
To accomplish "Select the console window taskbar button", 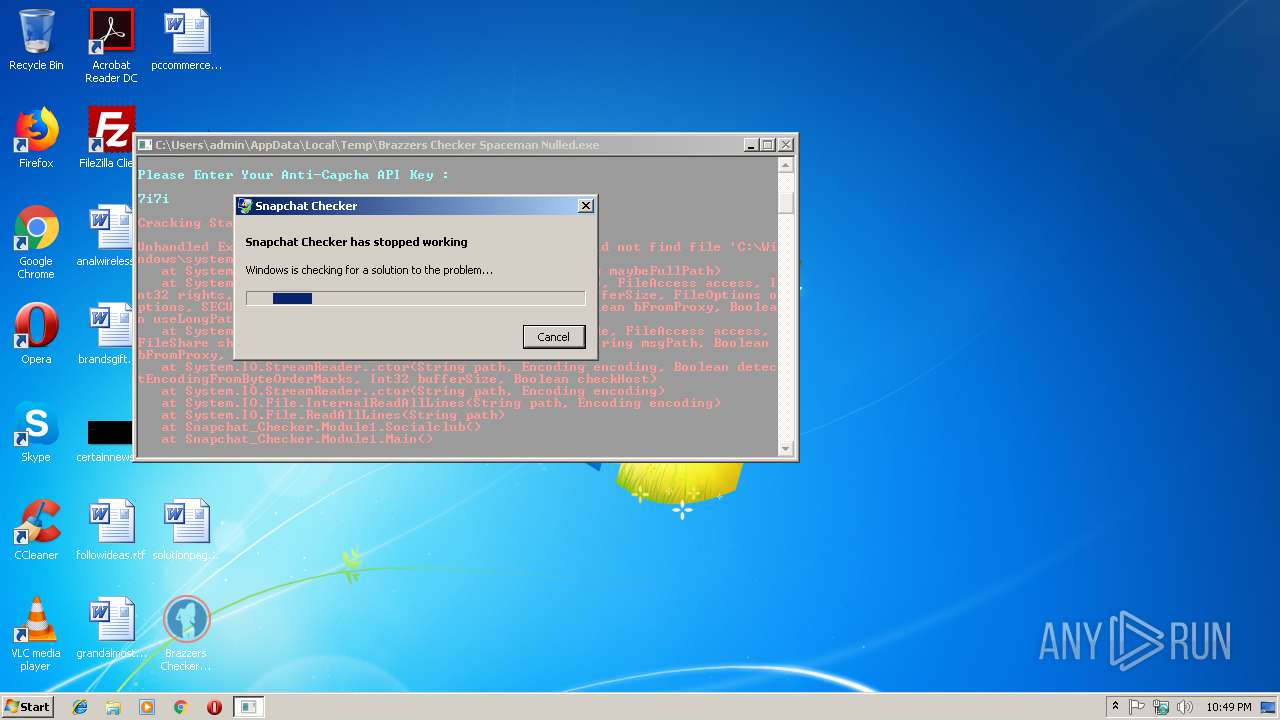I will coord(248,707).
